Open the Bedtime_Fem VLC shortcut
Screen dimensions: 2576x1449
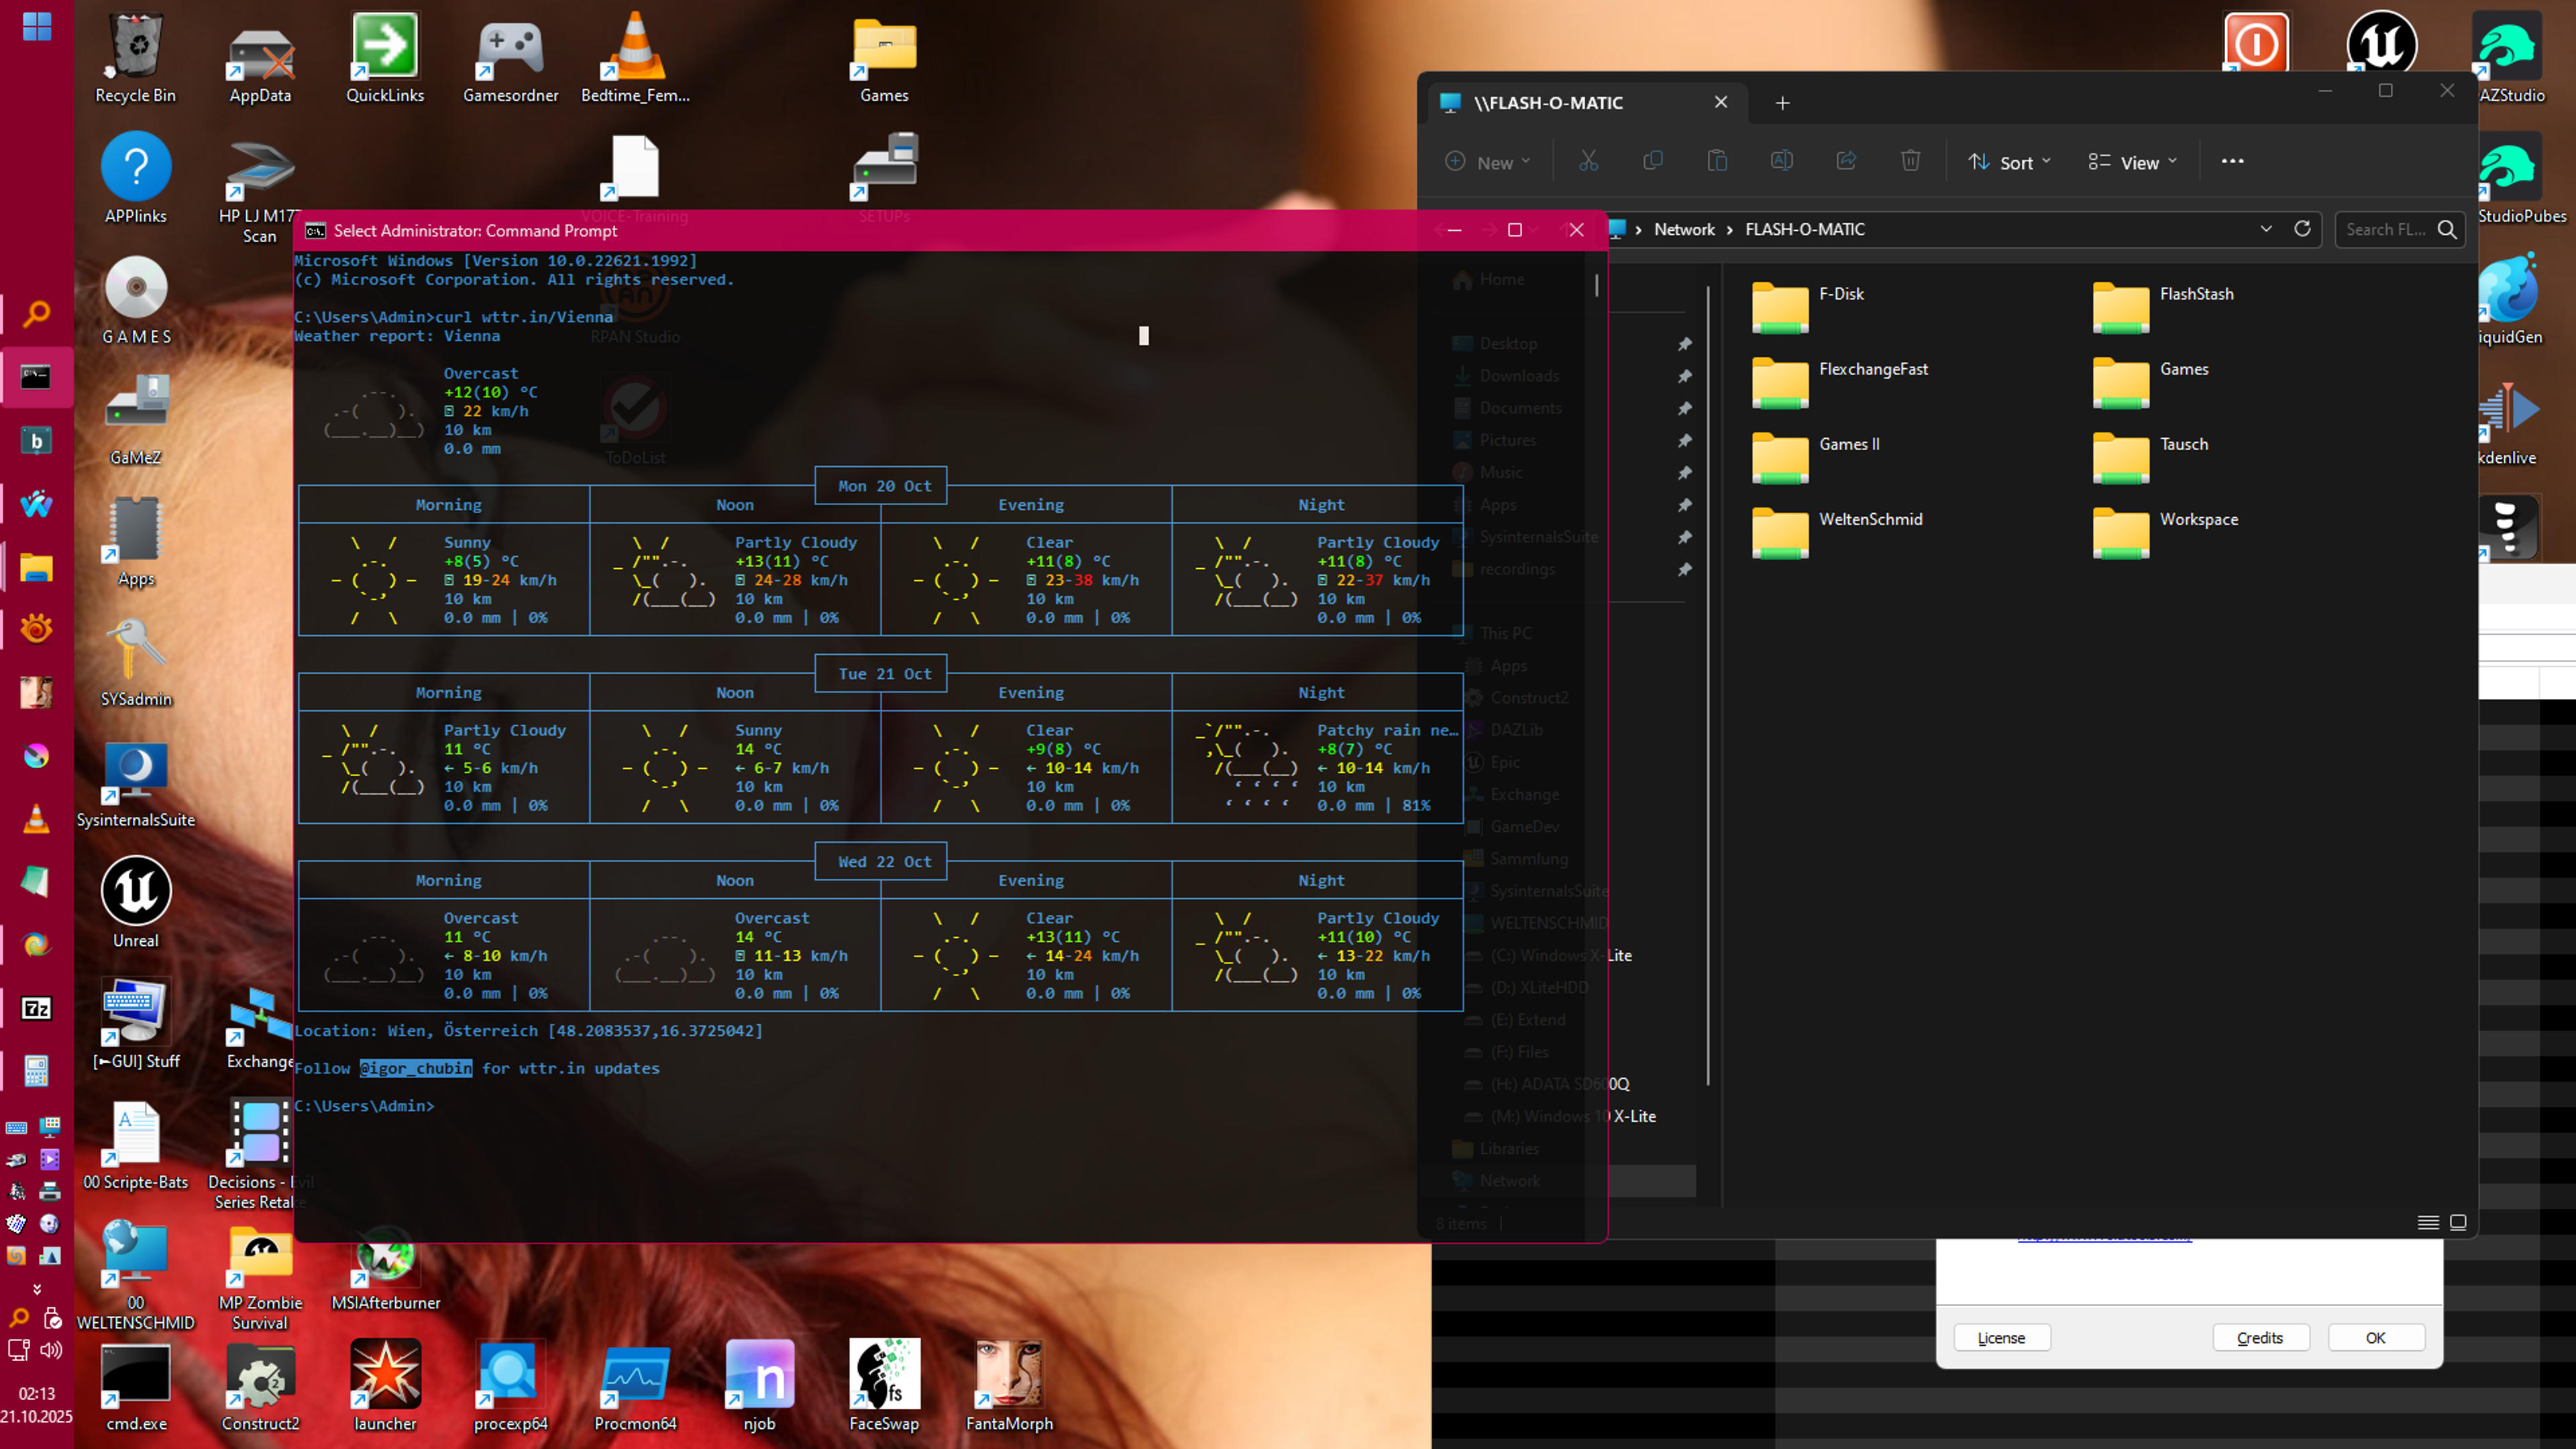[x=635, y=58]
